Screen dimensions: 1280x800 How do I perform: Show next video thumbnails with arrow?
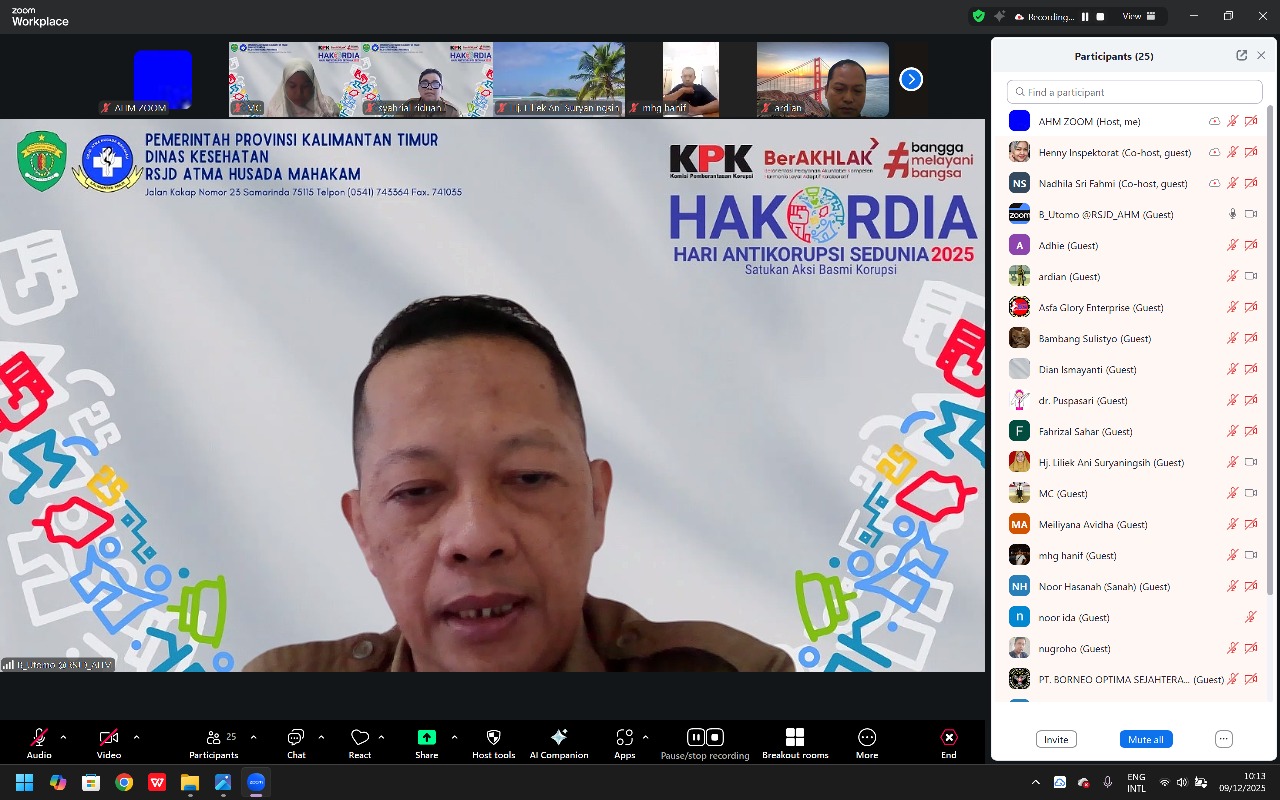[911, 79]
